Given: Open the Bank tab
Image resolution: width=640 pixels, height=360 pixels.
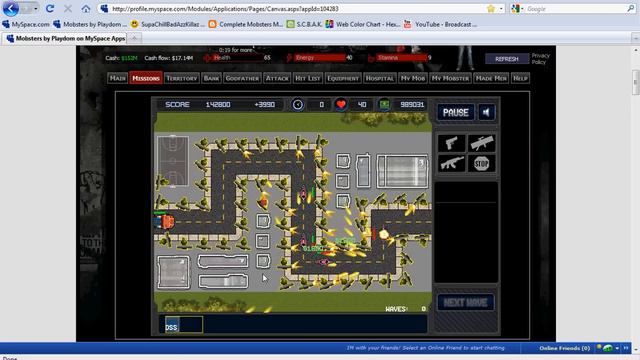Looking at the screenshot, I should (211, 78).
